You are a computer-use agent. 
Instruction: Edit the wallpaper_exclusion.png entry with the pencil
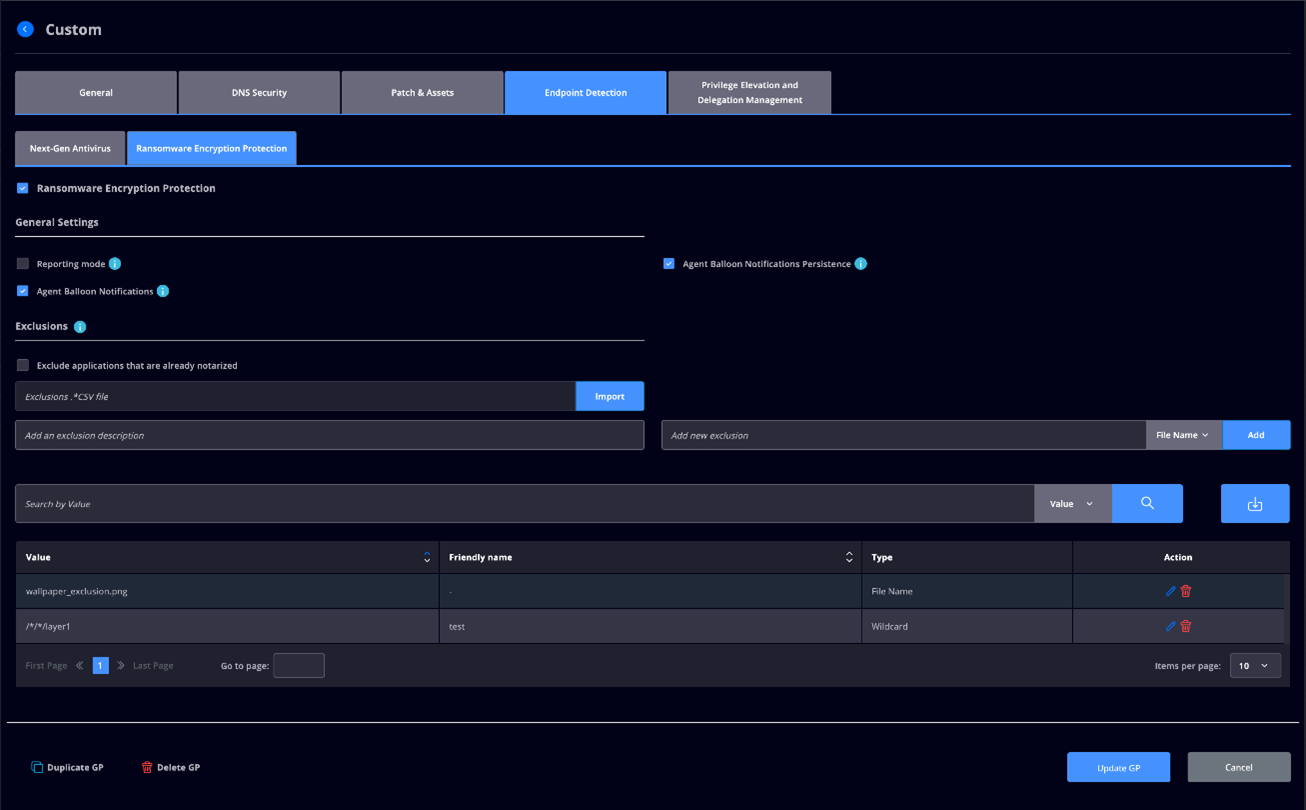coord(1170,591)
